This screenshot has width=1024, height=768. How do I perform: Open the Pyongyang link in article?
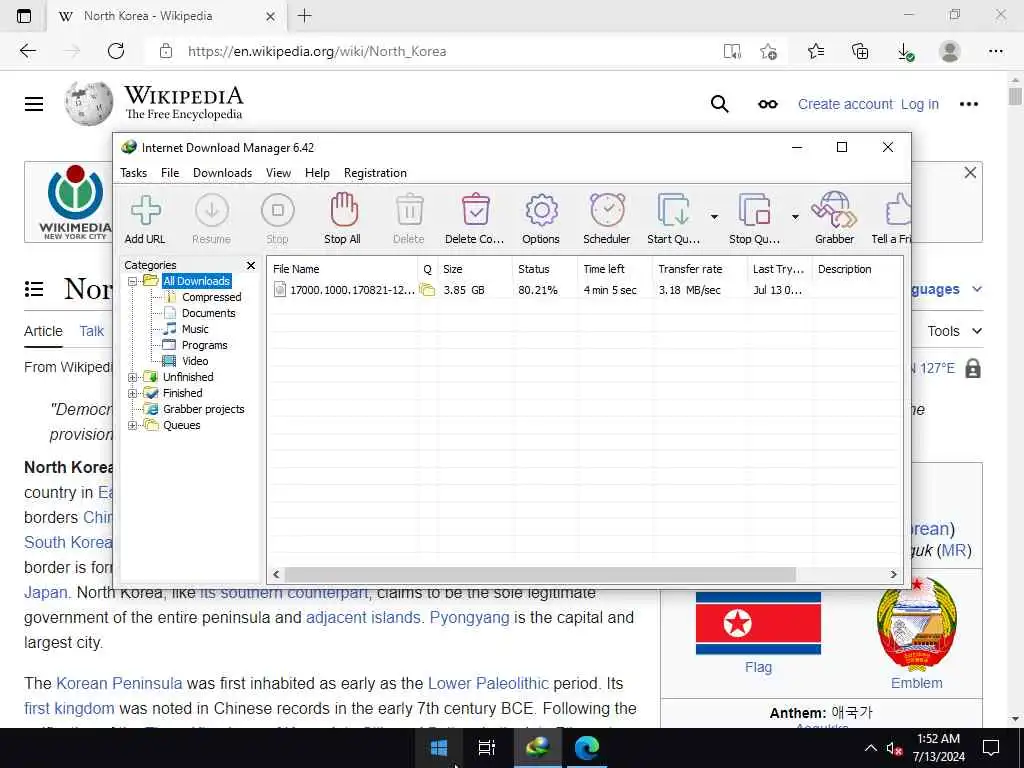coord(469,618)
